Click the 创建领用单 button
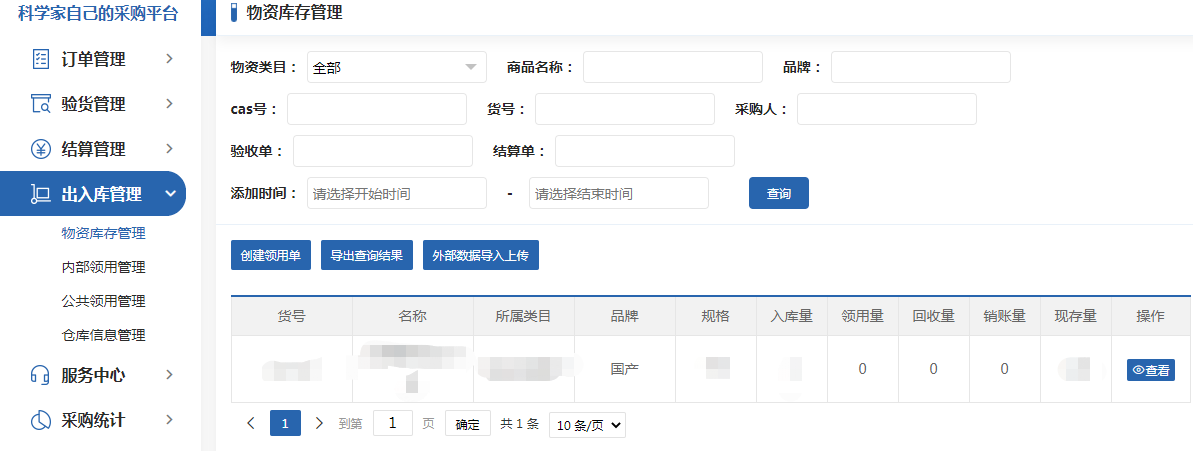Image resolution: width=1193 pixels, height=451 pixels. pos(272,255)
